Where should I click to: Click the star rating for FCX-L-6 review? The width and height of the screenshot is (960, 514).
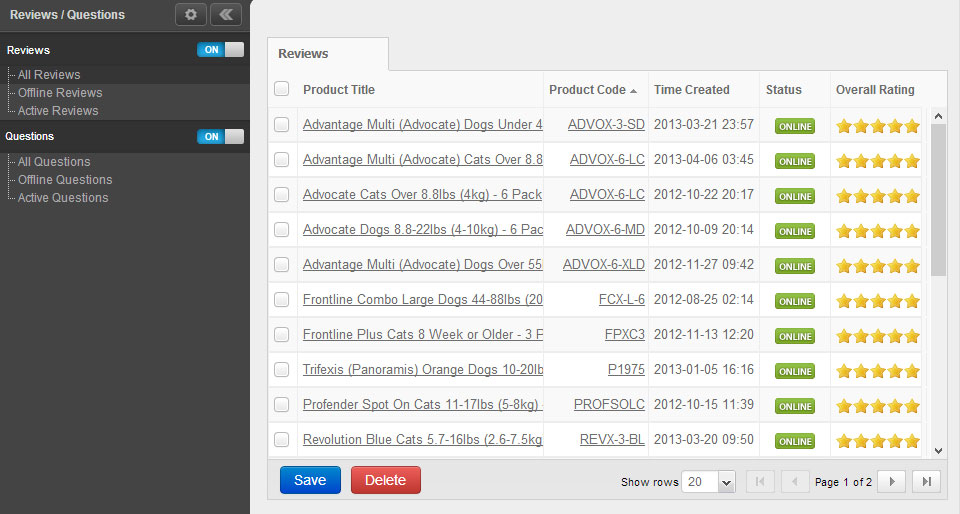point(878,301)
